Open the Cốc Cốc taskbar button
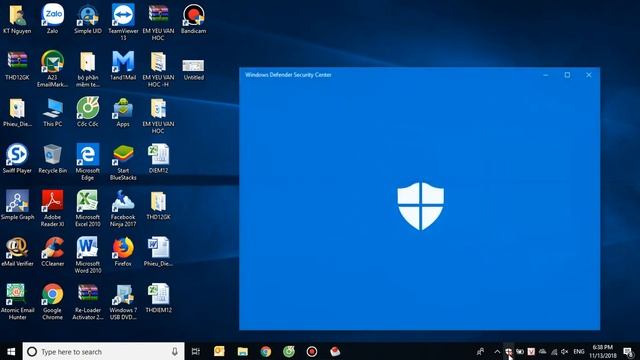The width and height of the screenshot is (640, 360). 289,351
